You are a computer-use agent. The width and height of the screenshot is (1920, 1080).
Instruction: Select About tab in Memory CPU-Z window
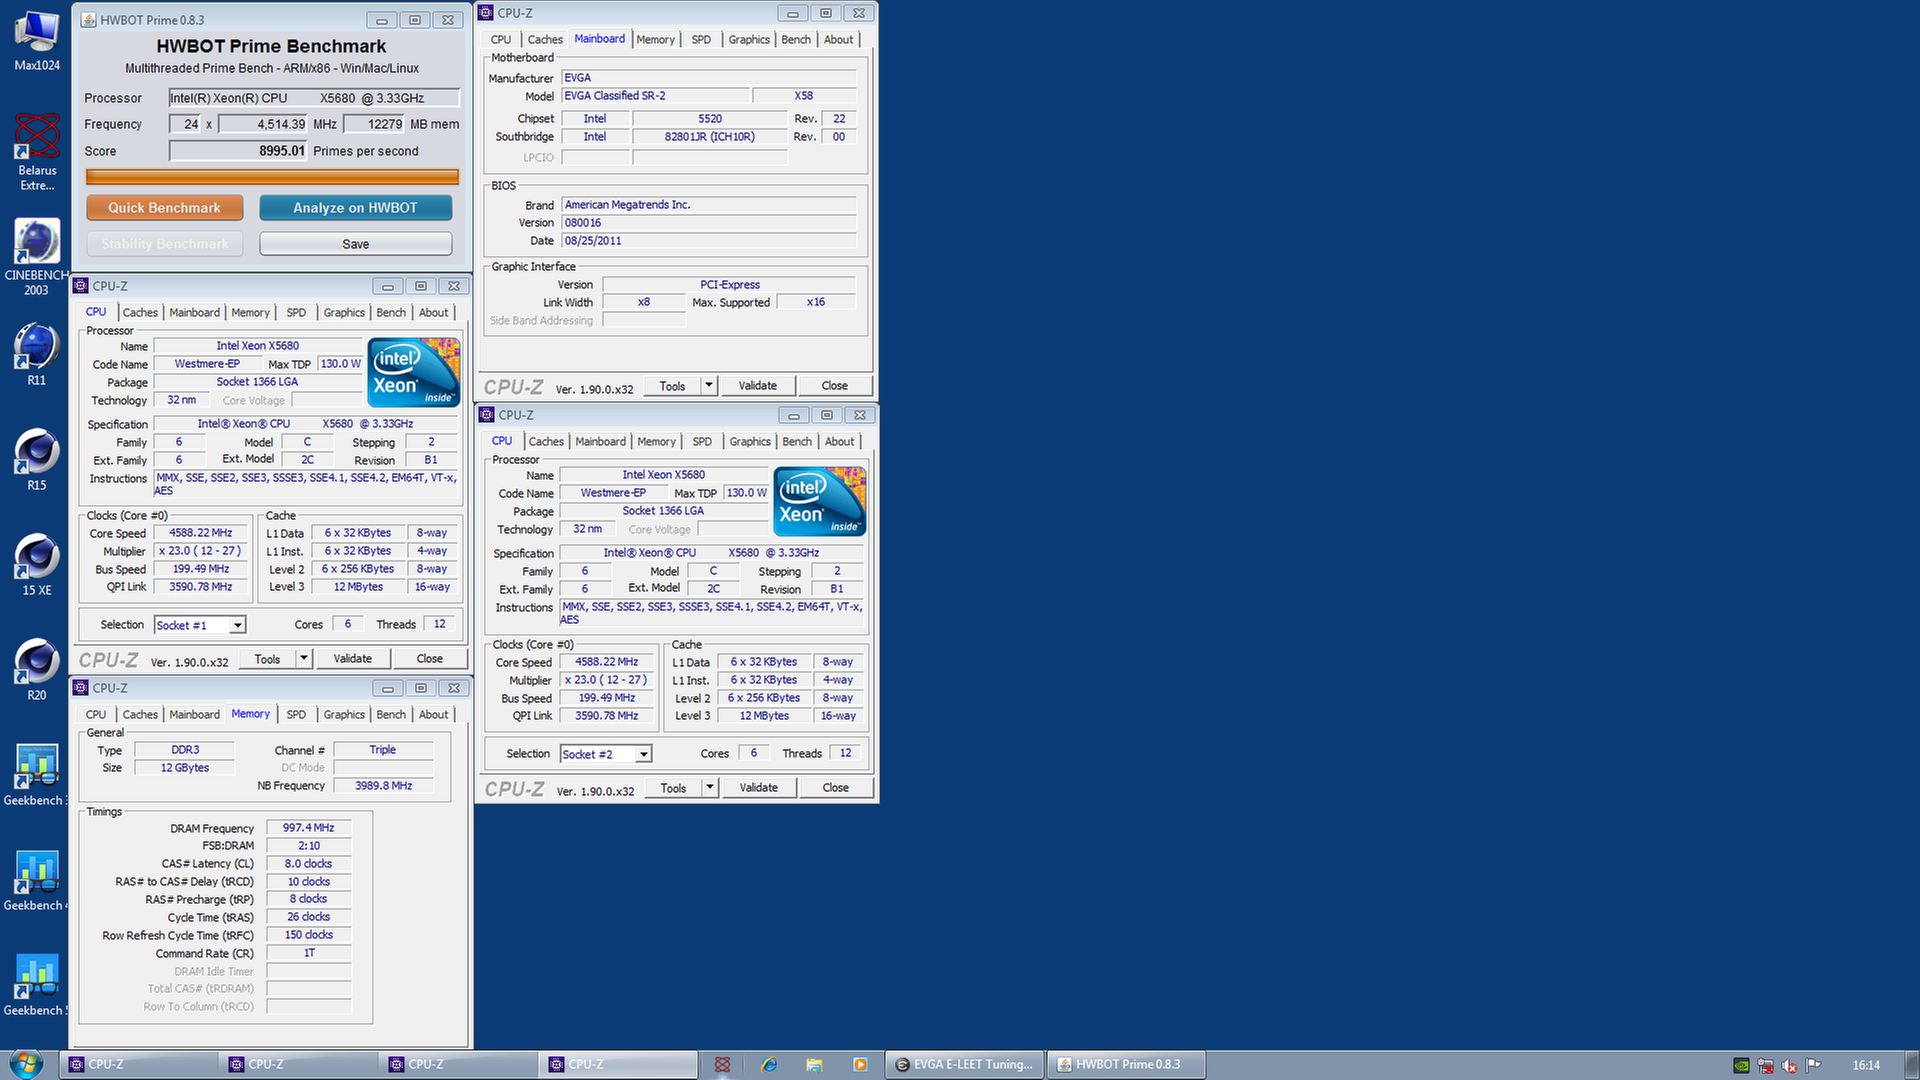point(433,715)
